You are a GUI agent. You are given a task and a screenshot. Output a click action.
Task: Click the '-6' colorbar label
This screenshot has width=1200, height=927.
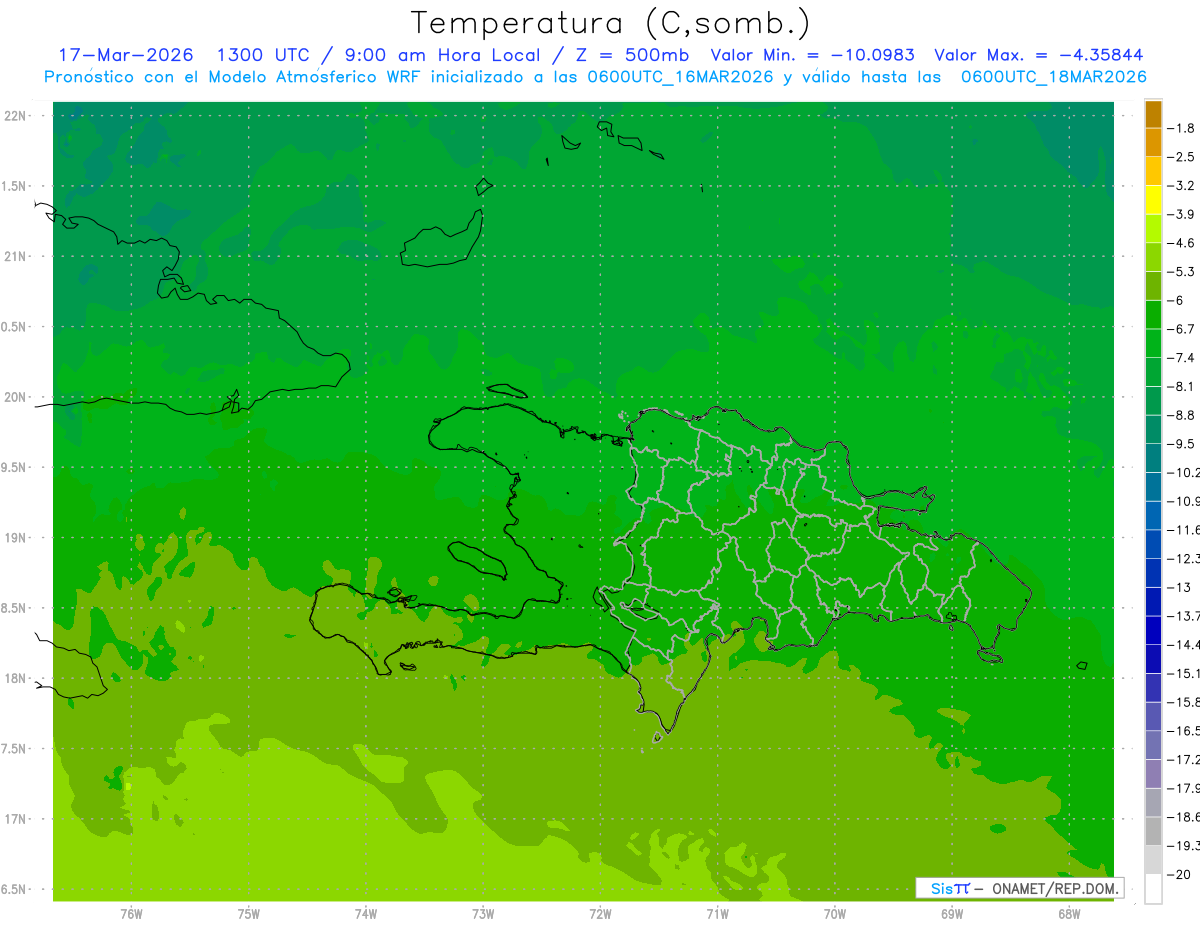[1176, 300]
